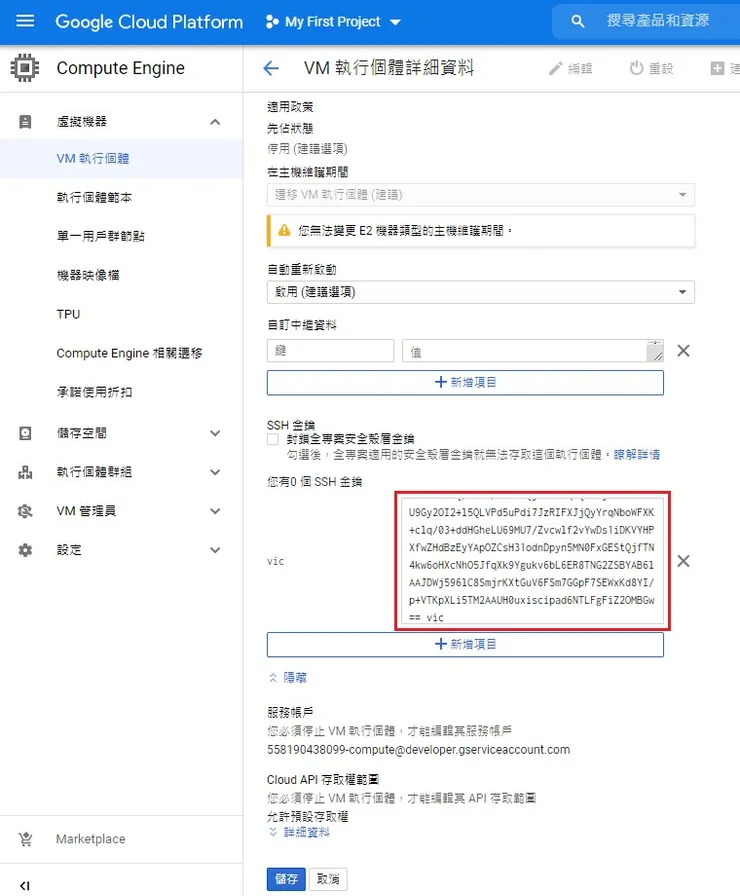
Task: Click the 設定 gear icon
Action: coord(25,550)
